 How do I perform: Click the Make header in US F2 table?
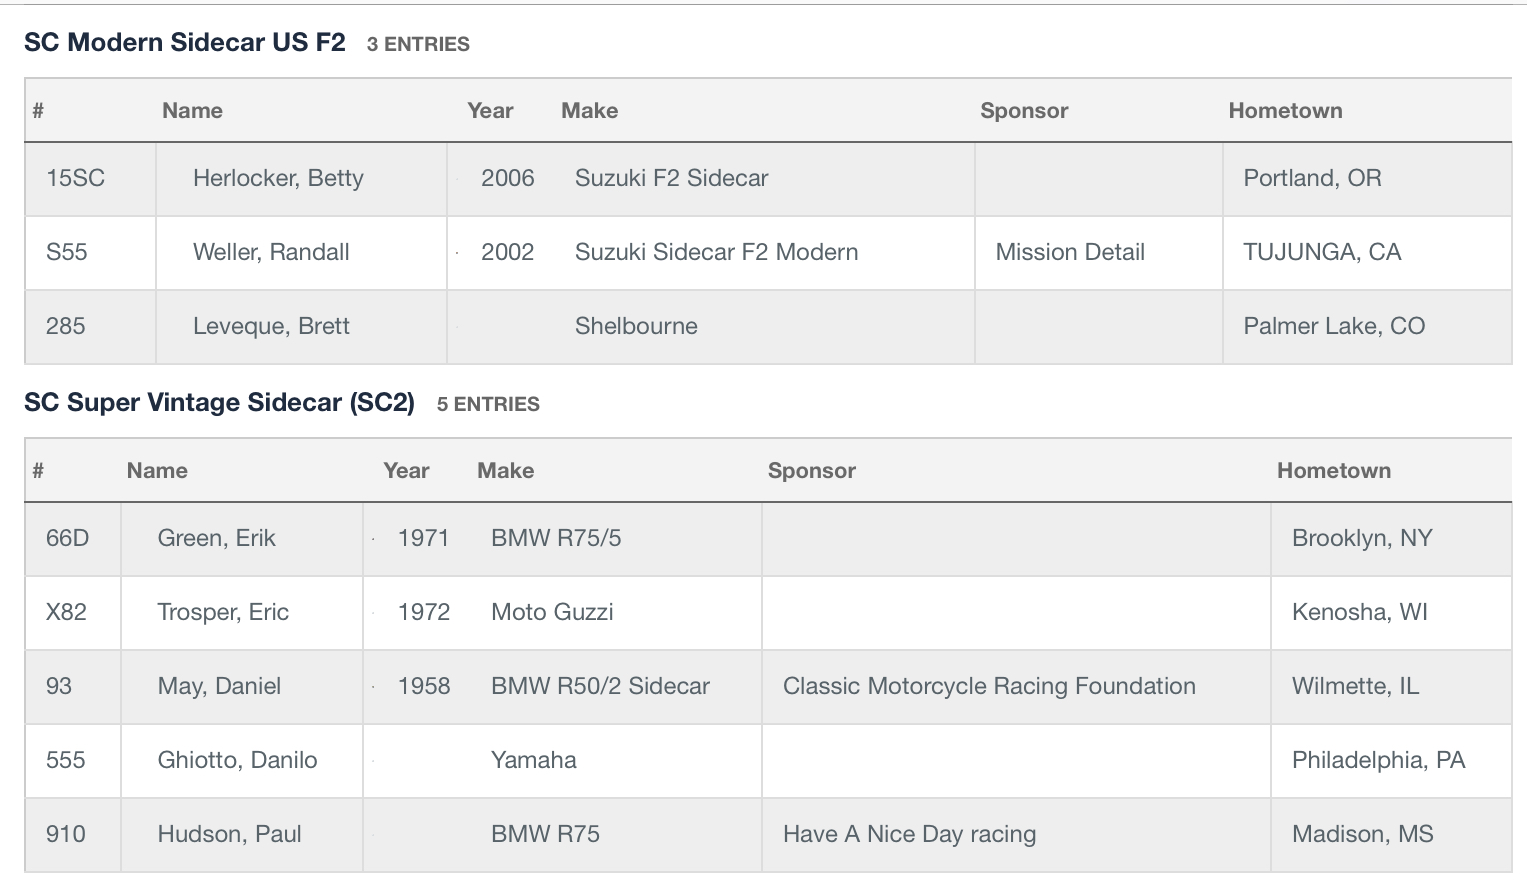(x=589, y=111)
